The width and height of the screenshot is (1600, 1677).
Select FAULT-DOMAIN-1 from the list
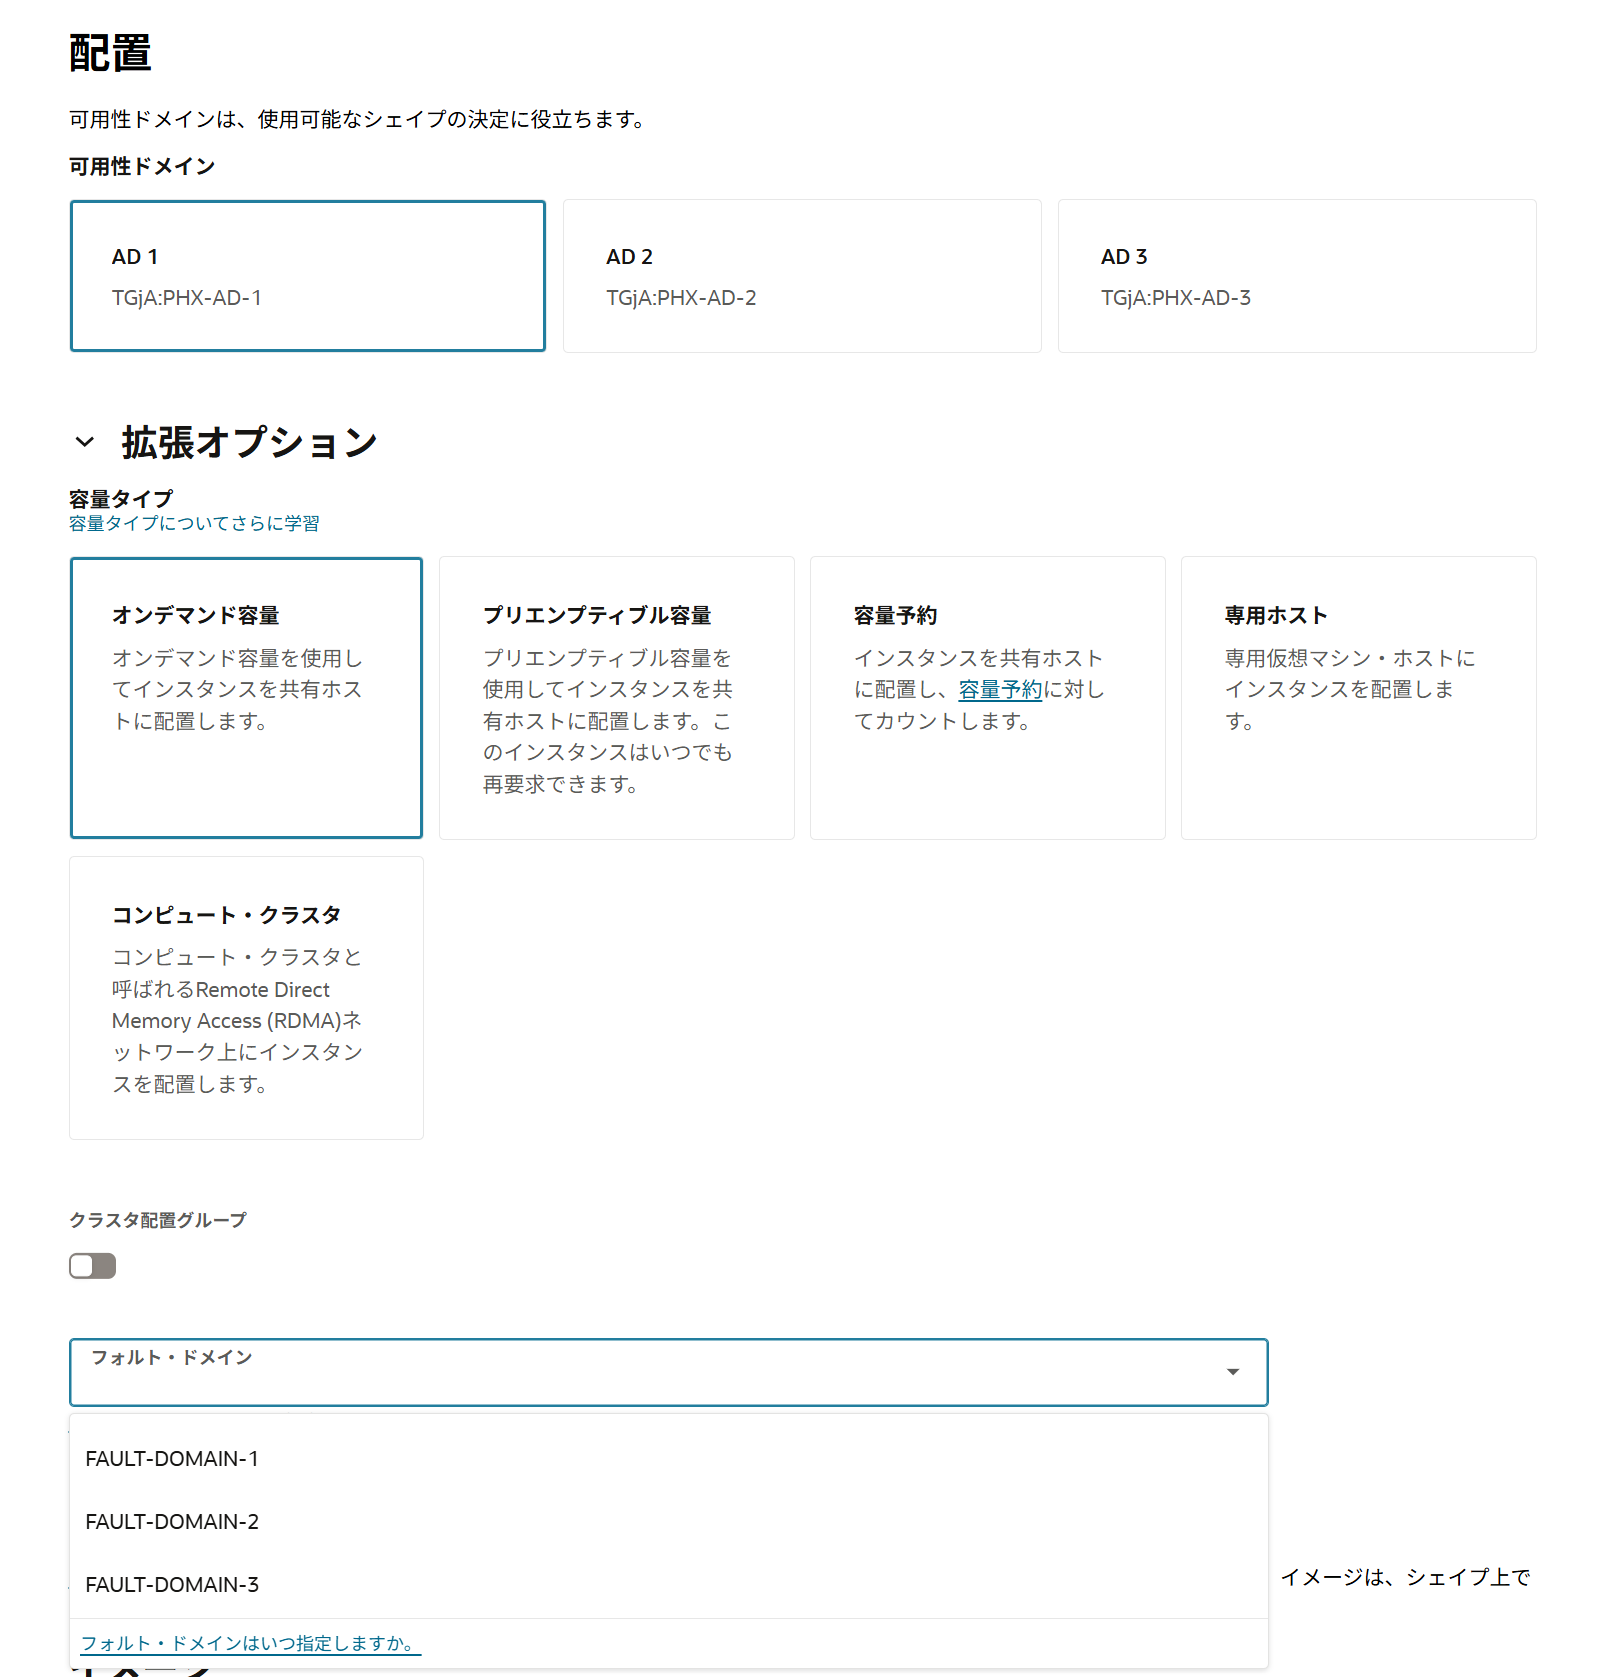tap(171, 1458)
